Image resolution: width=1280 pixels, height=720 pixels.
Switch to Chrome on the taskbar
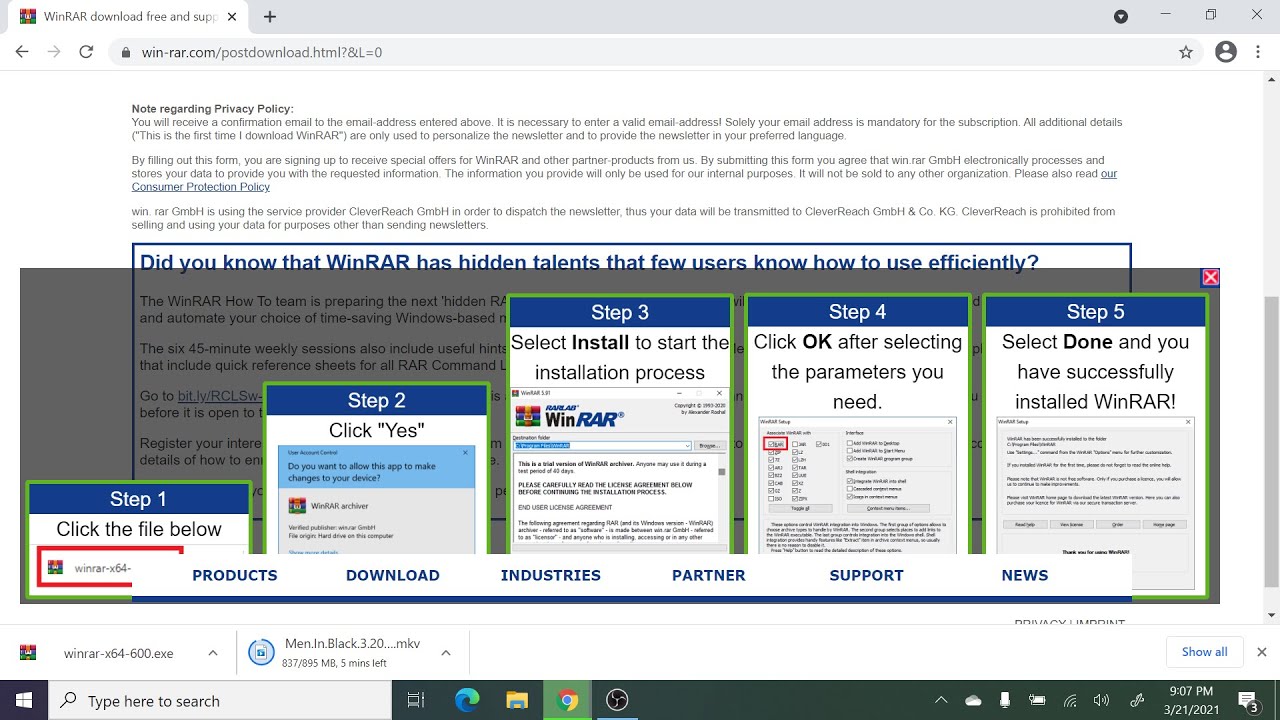pos(567,700)
